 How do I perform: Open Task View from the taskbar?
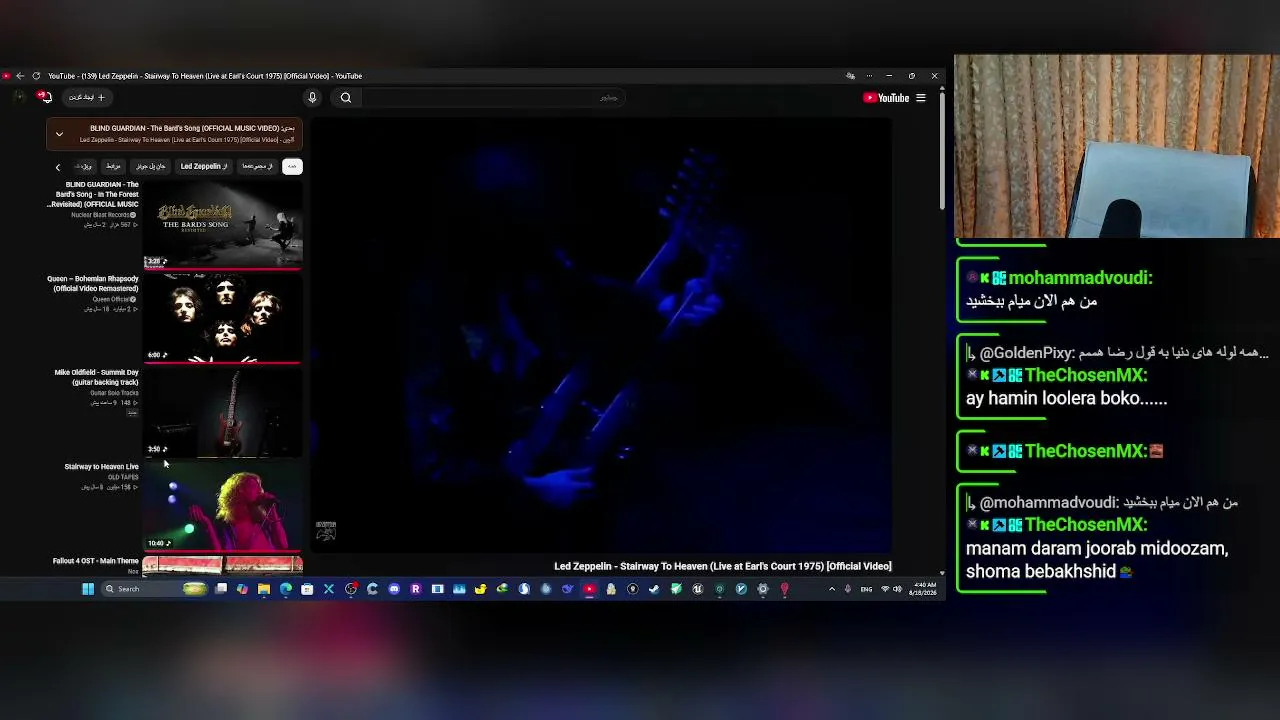[221, 589]
